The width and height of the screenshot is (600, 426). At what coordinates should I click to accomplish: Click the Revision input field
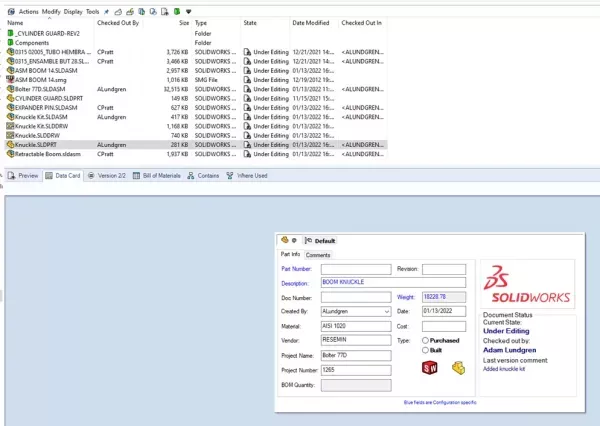click(444, 269)
